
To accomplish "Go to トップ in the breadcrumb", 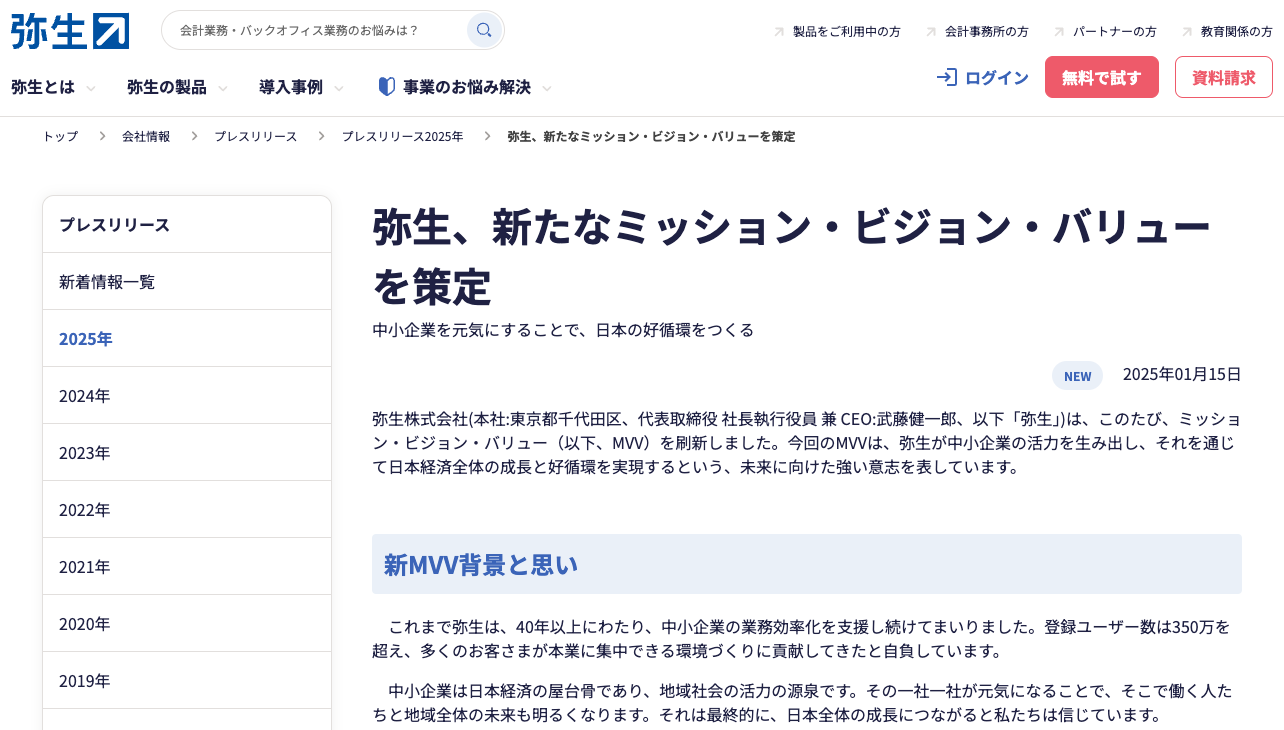I will [x=60, y=136].
